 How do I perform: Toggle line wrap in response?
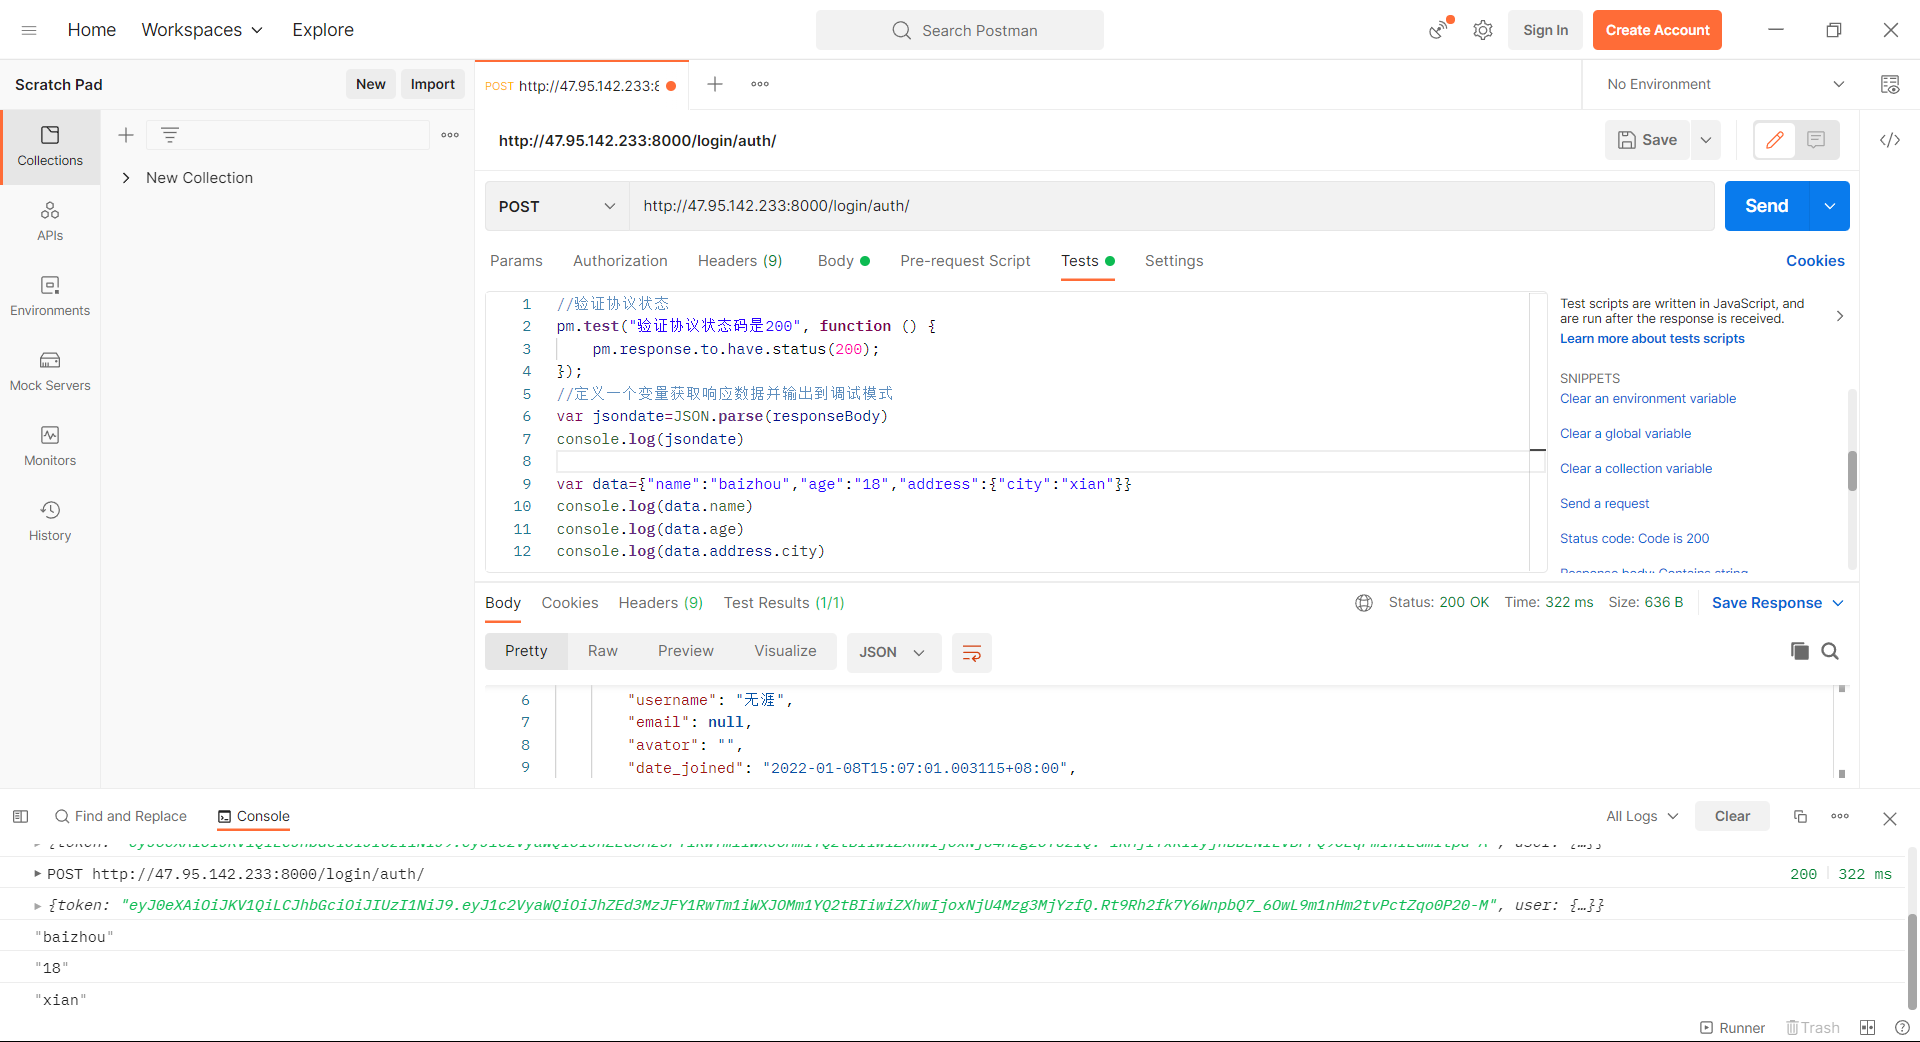coord(971,653)
